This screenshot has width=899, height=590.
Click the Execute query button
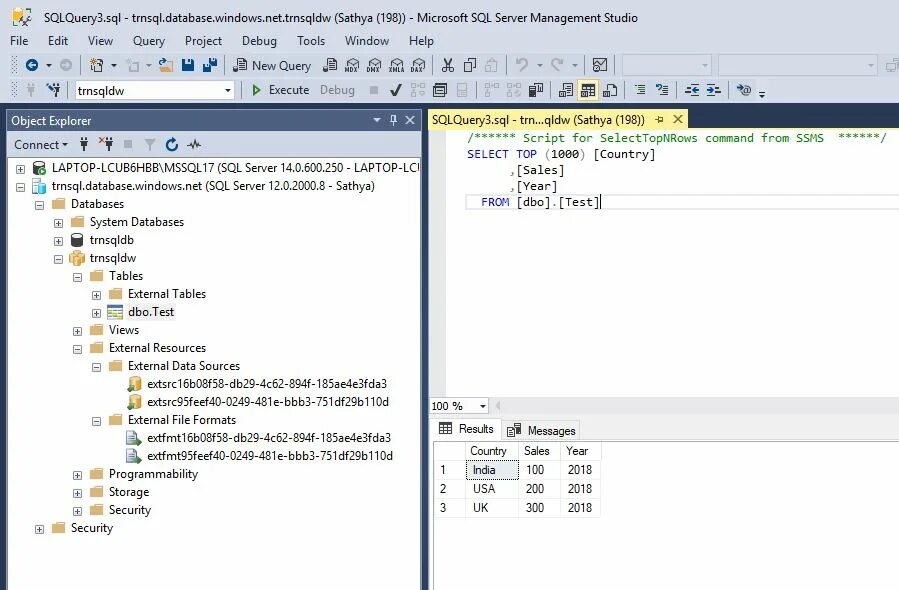(x=280, y=90)
